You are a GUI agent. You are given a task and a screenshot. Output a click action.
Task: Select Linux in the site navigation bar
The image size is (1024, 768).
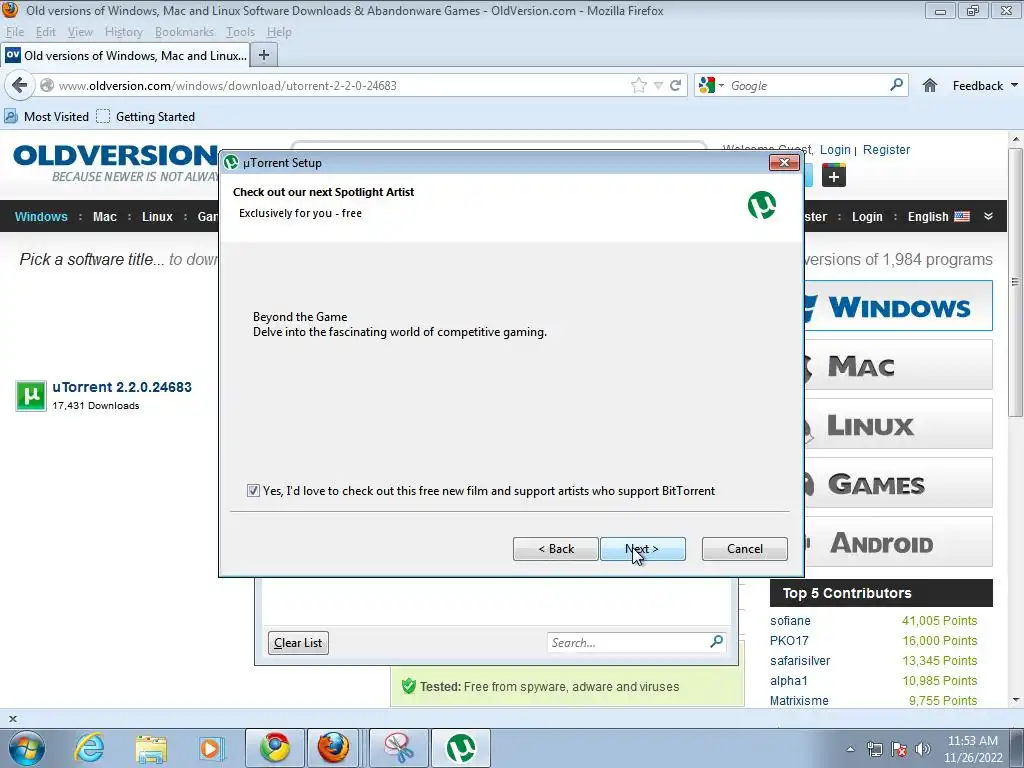pos(157,217)
